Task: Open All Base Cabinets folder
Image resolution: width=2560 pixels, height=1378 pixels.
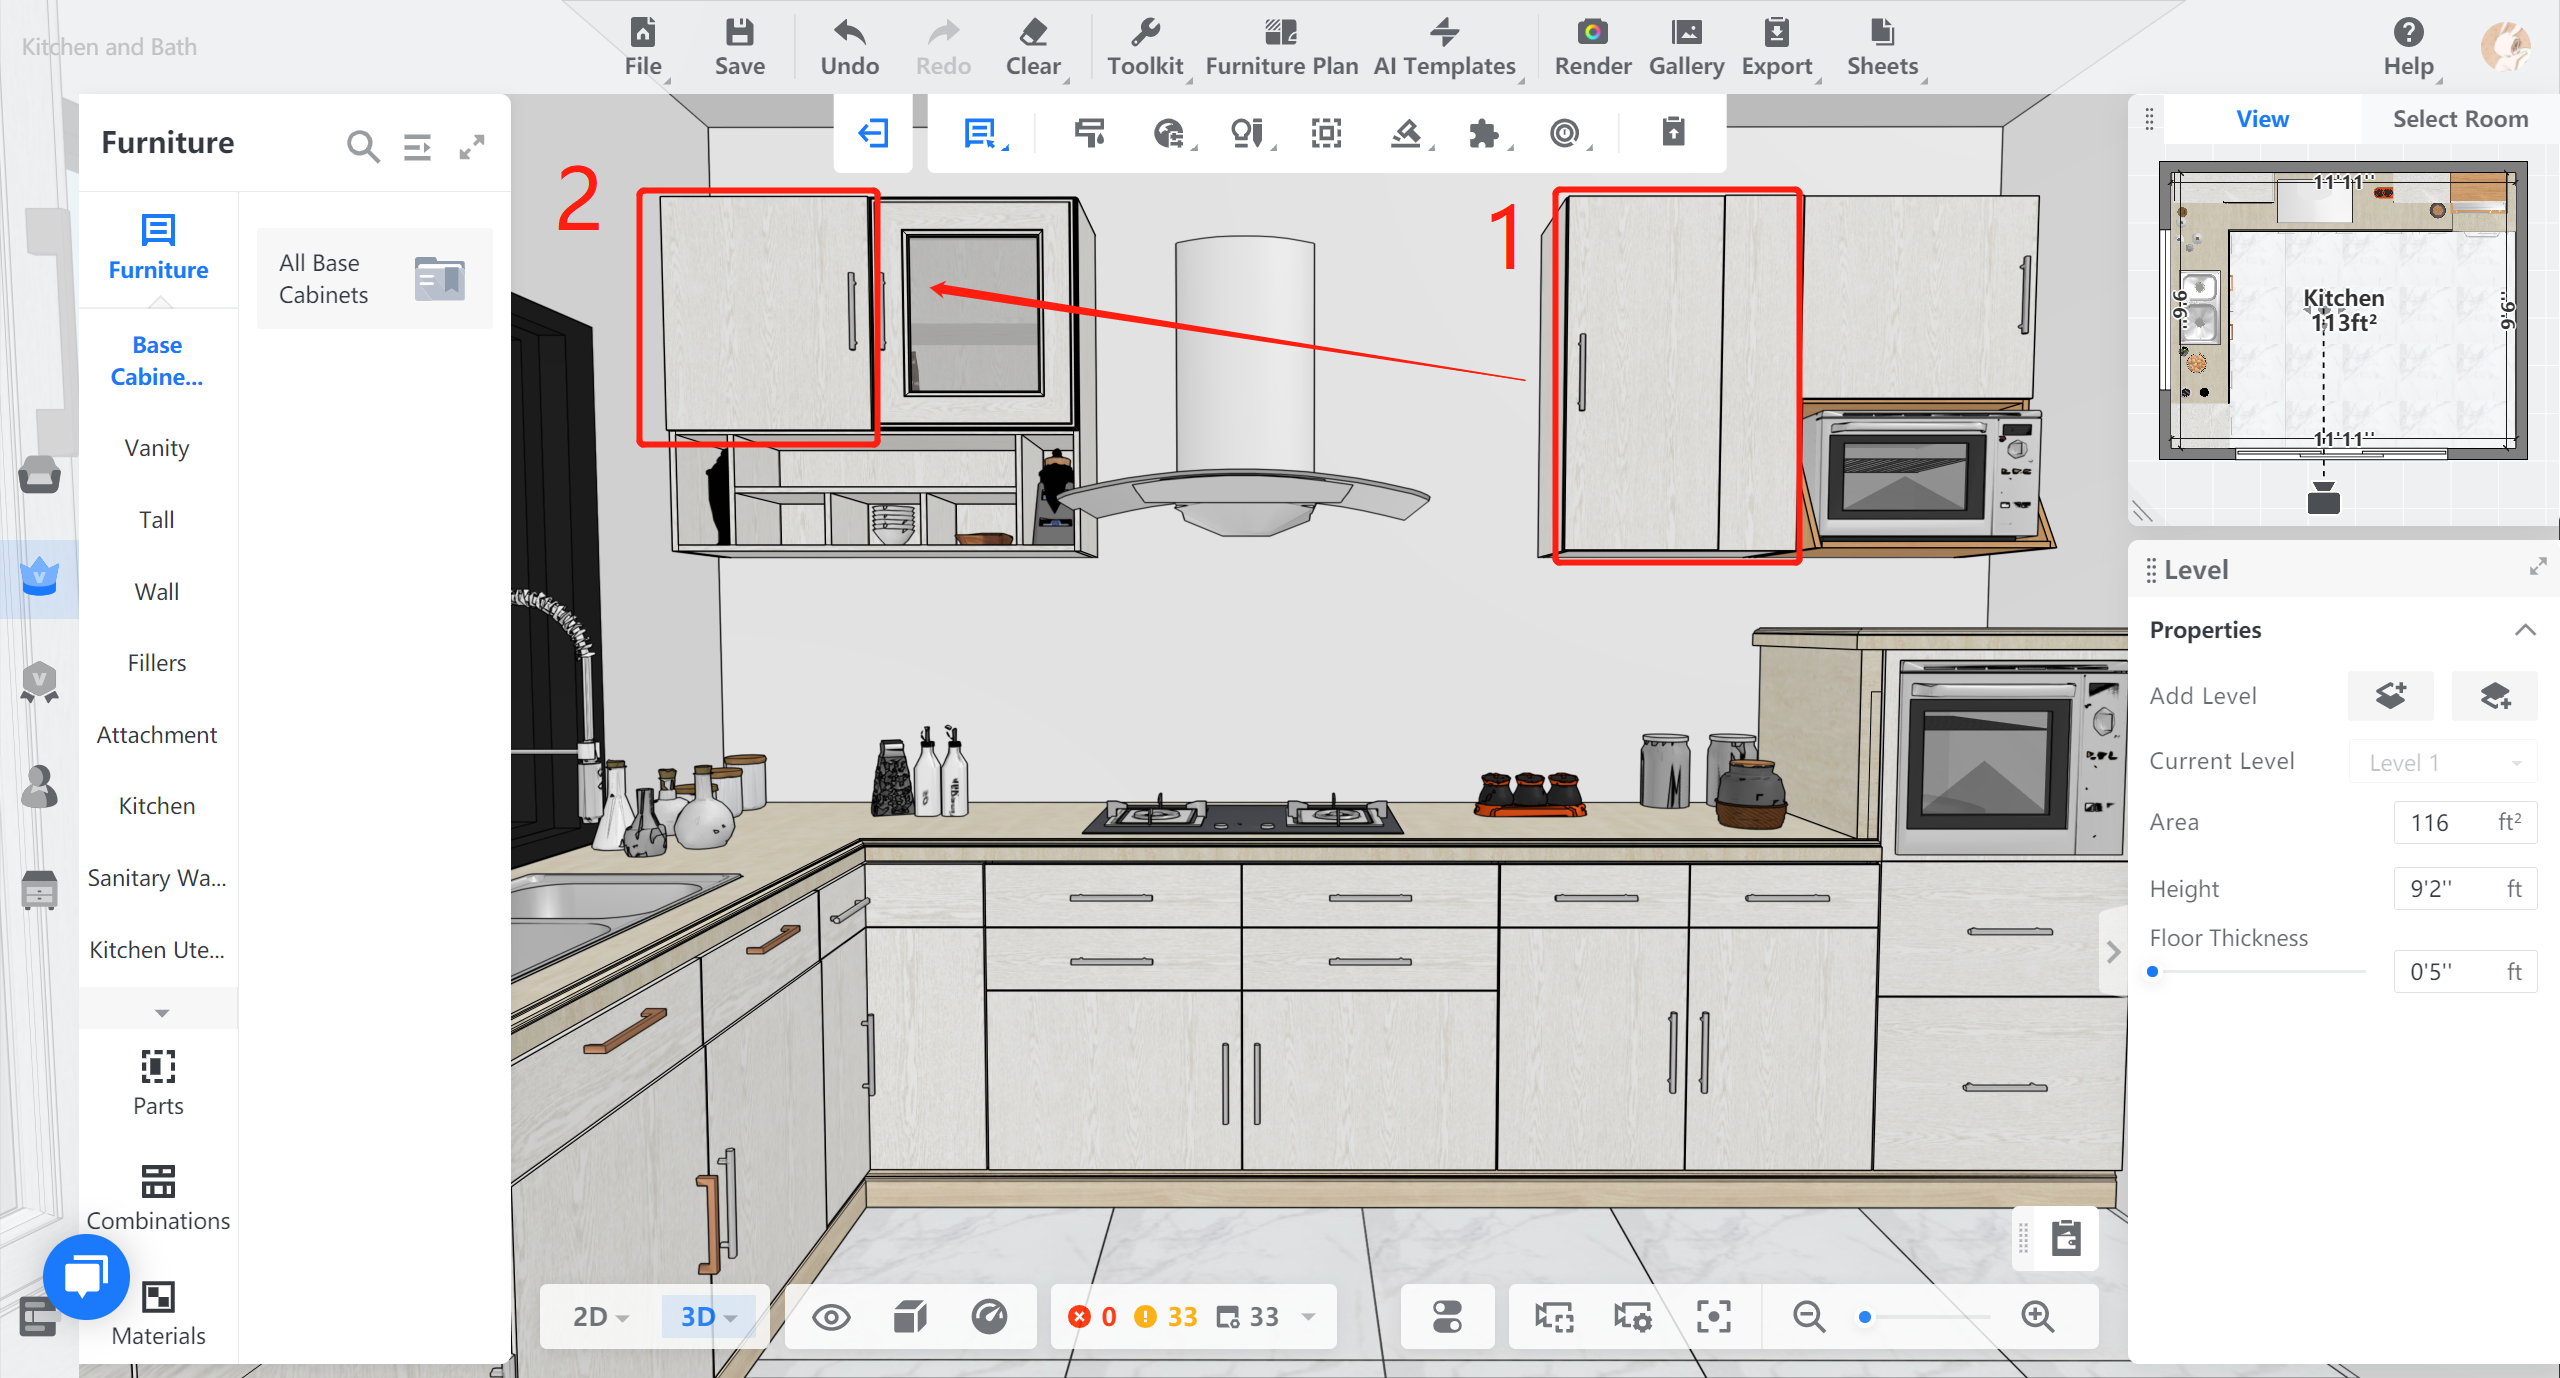Action: pos(374,279)
